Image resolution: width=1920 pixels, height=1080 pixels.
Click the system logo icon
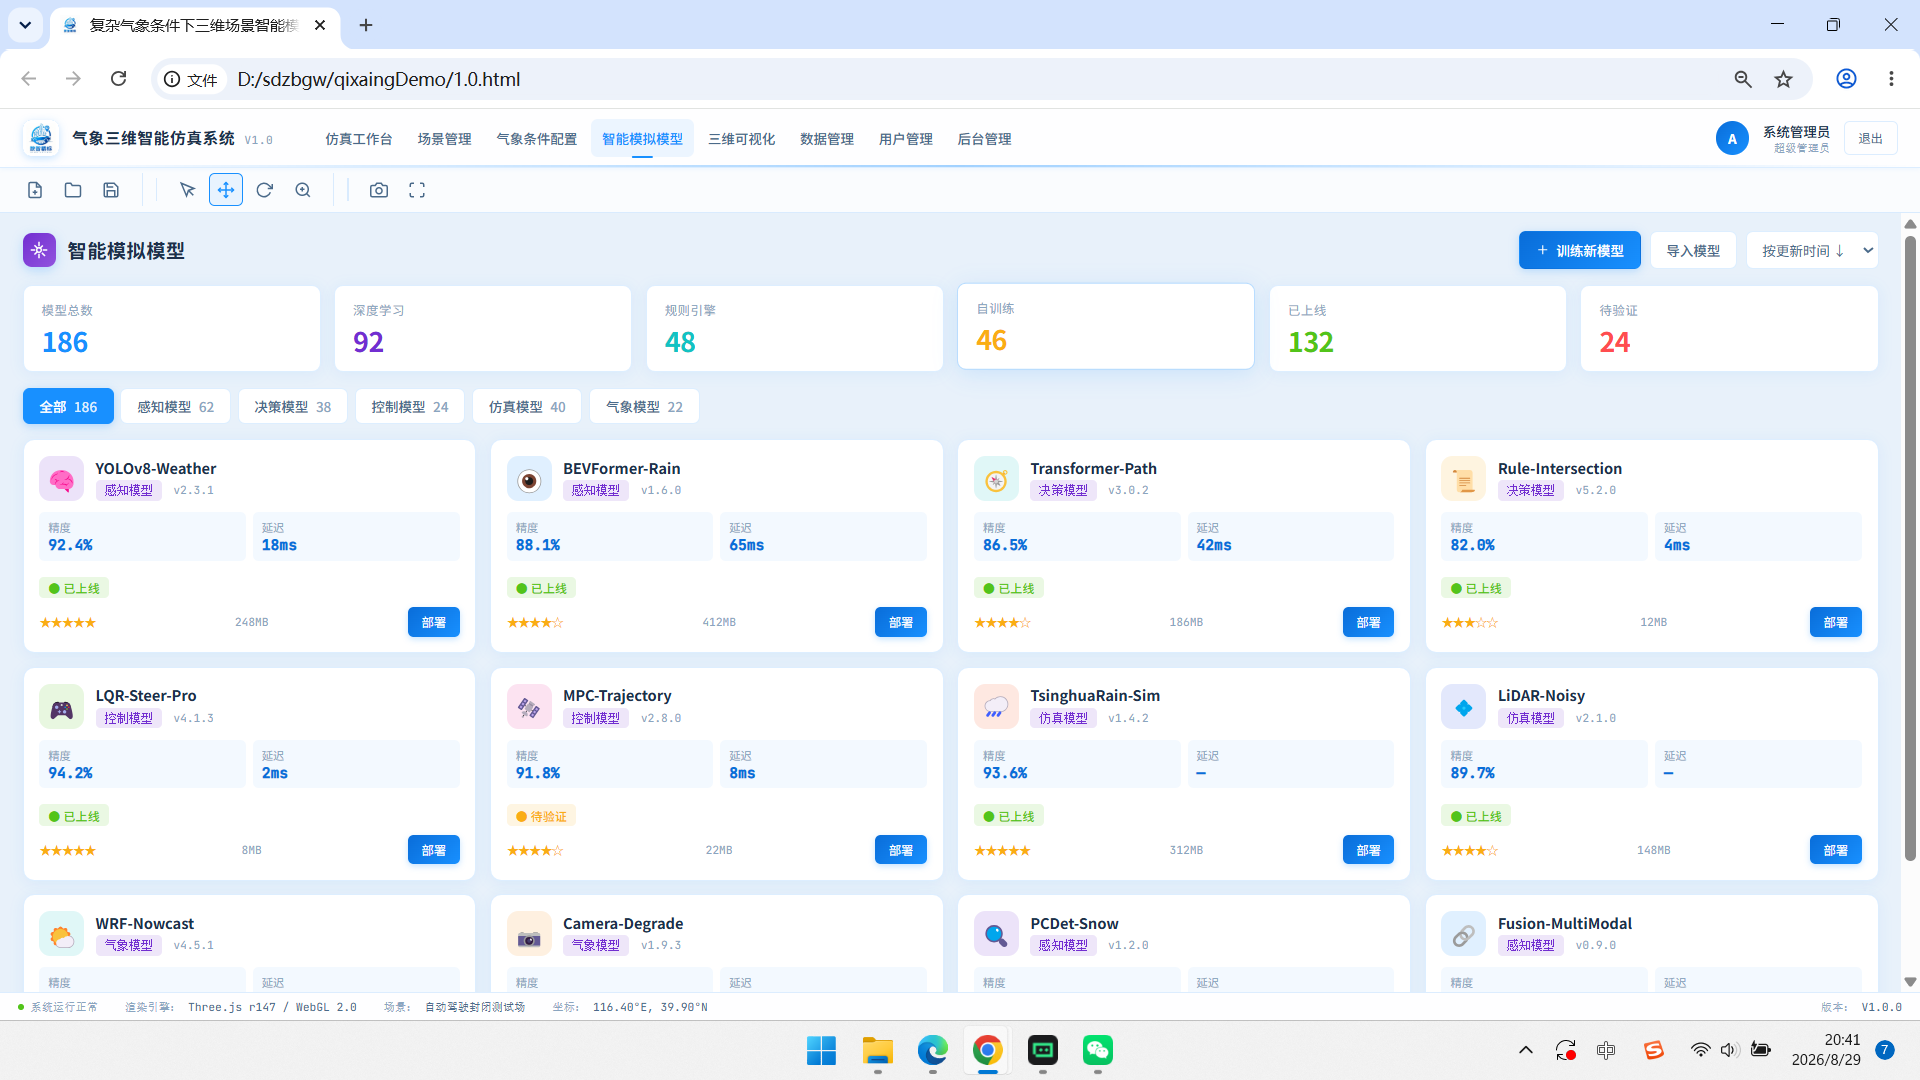click(x=41, y=138)
